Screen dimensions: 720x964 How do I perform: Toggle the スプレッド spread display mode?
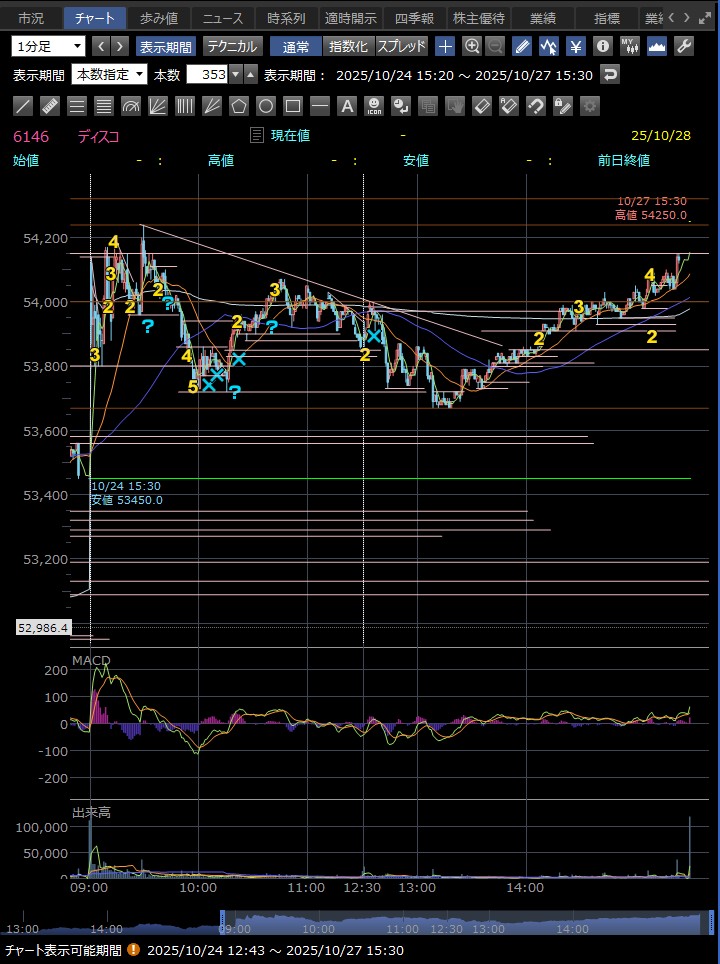[402, 46]
